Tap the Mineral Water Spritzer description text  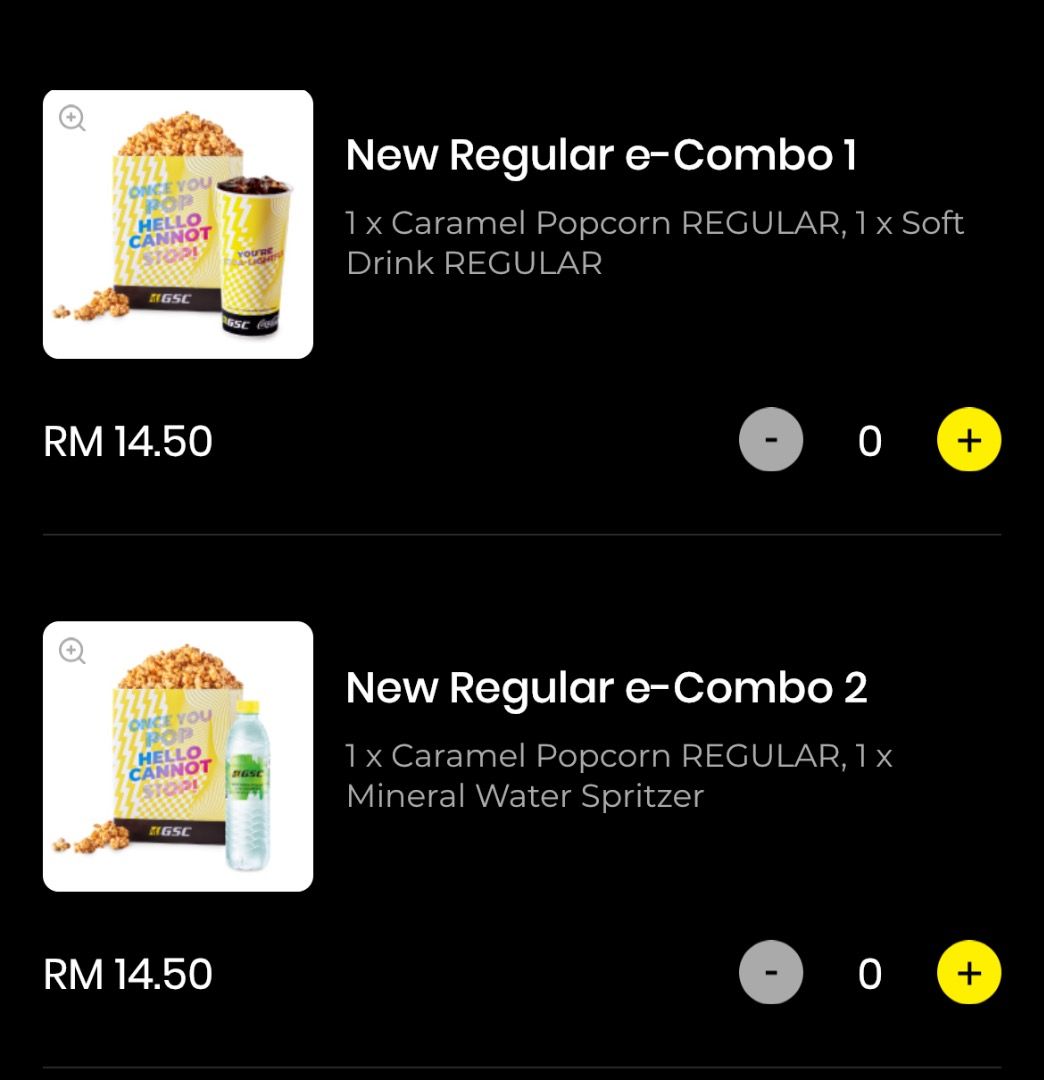click(x=619, y=776)
